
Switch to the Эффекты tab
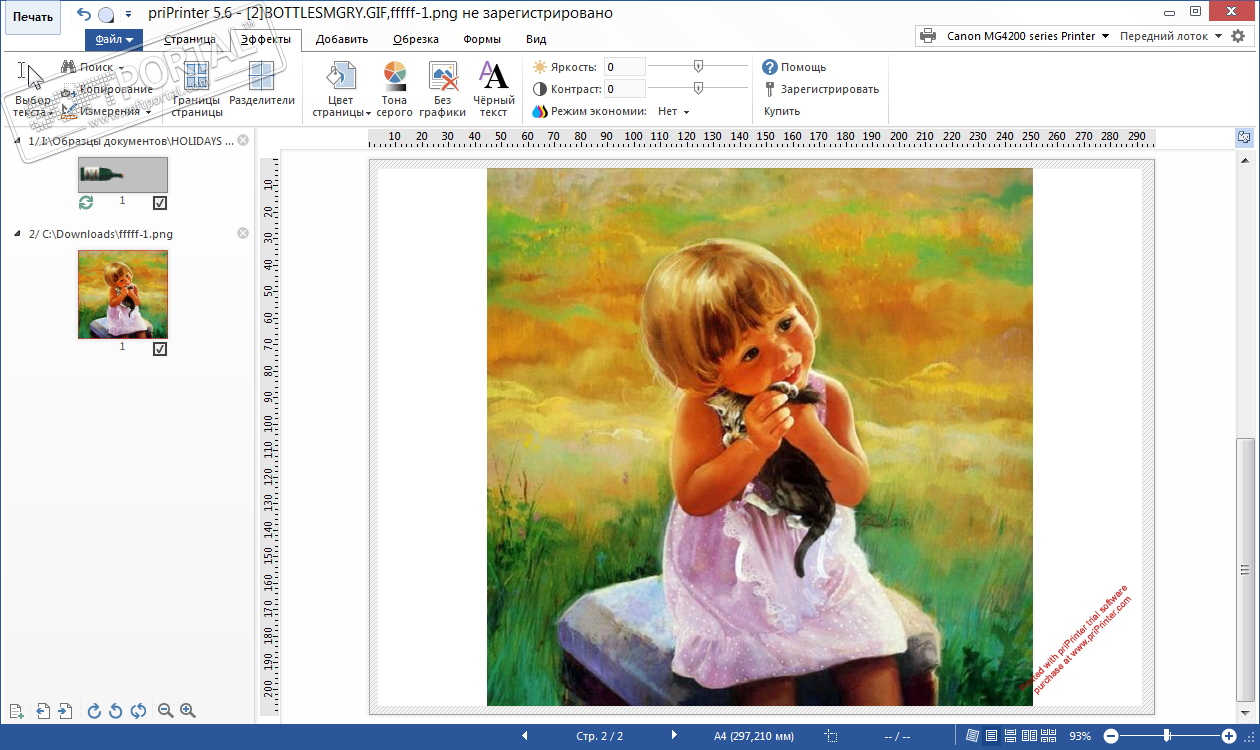point(265,40)
